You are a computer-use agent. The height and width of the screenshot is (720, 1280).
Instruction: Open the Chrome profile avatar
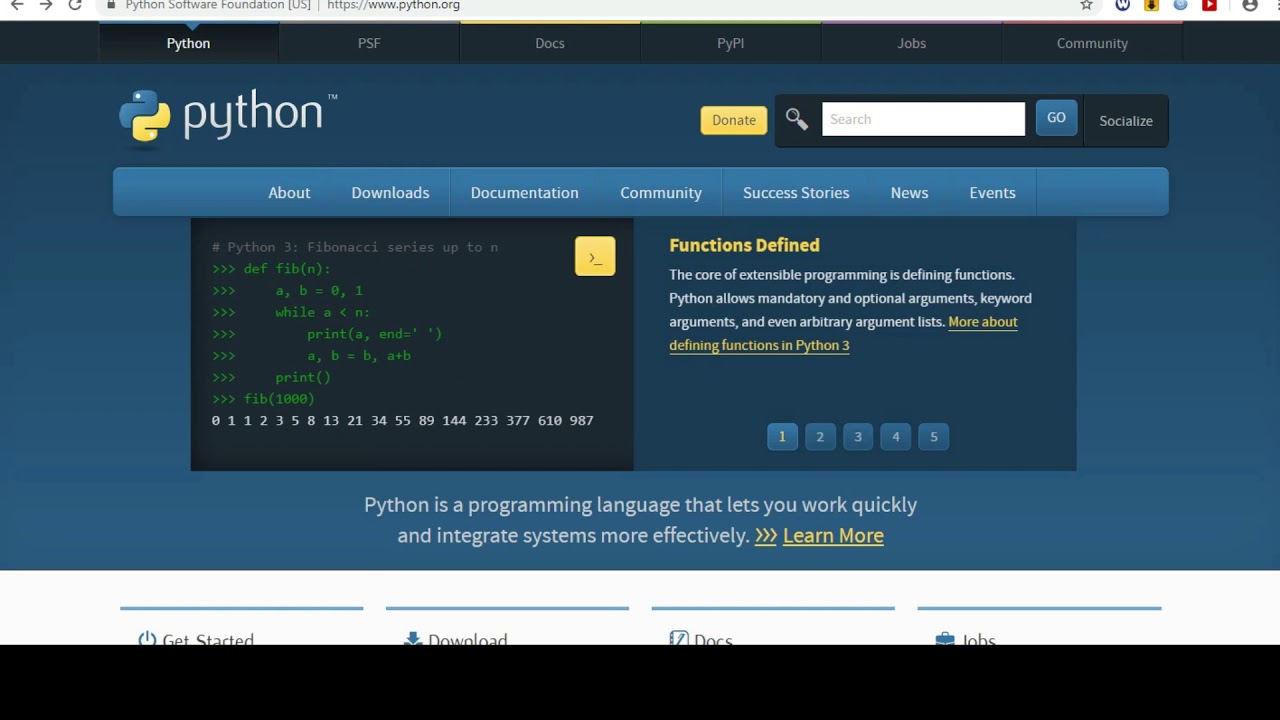tap(1250, 5)
